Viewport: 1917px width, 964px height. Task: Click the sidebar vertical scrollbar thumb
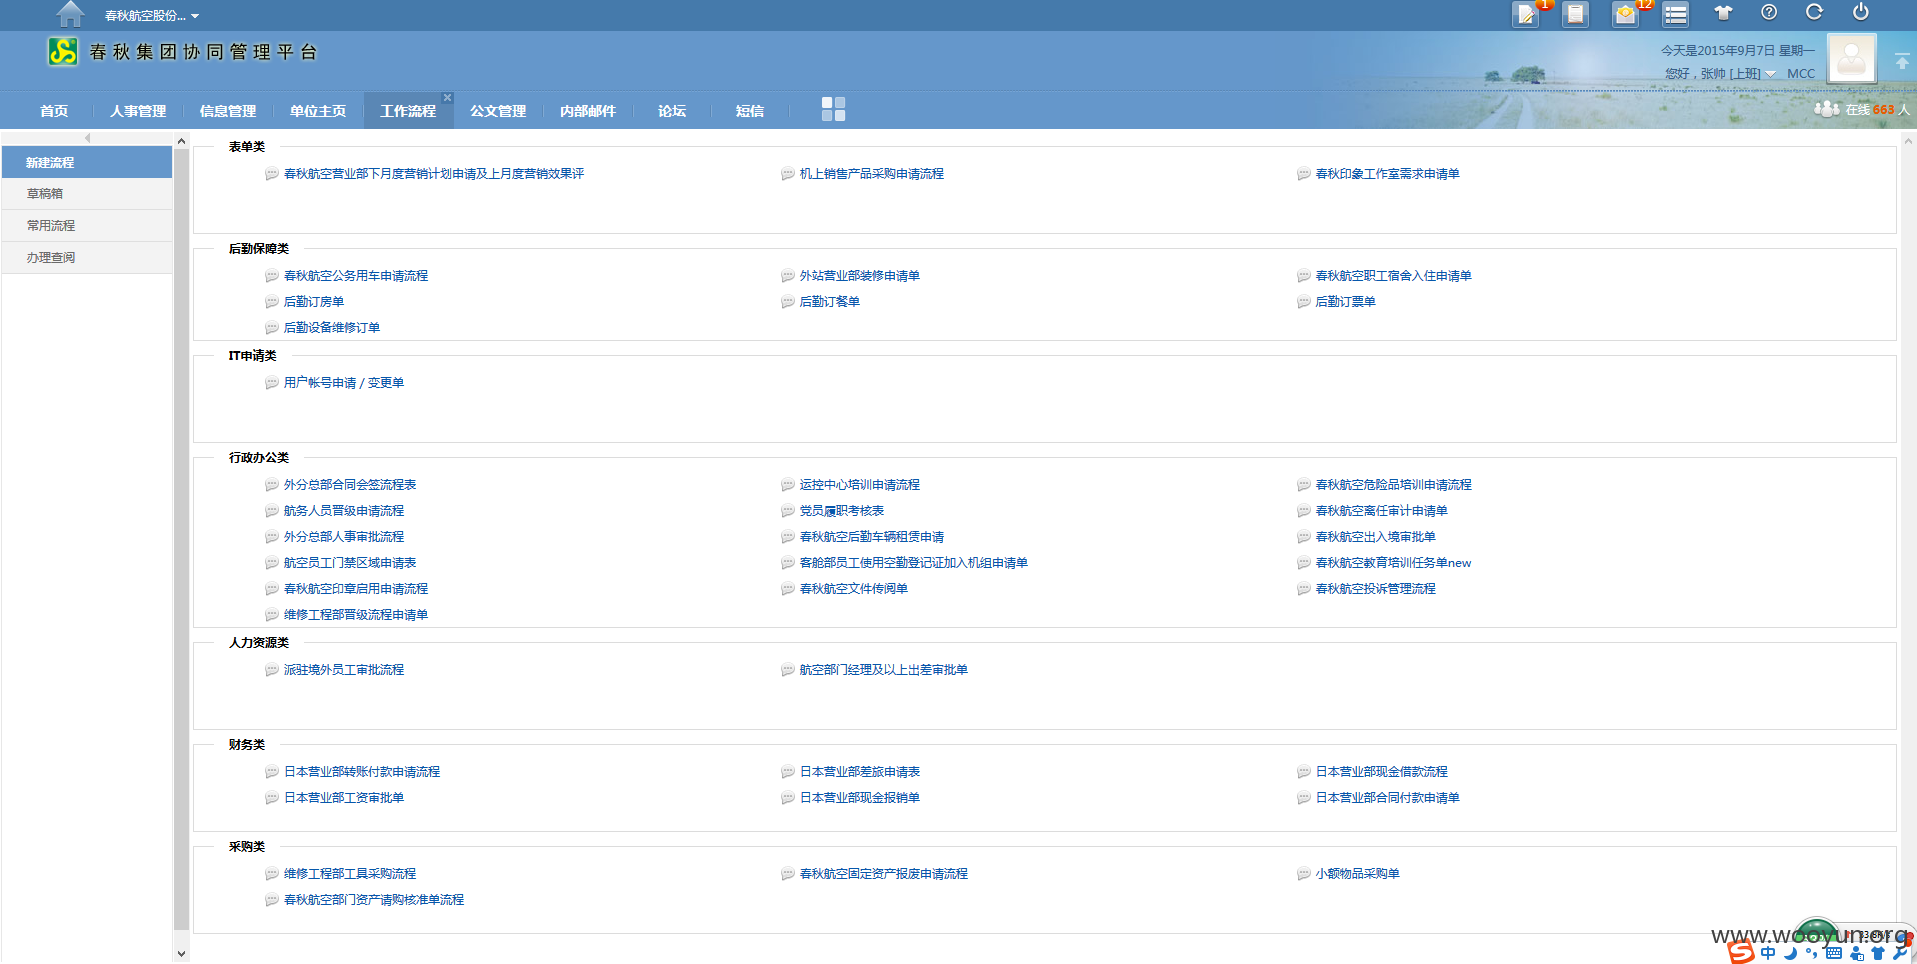tap(181, 540)
